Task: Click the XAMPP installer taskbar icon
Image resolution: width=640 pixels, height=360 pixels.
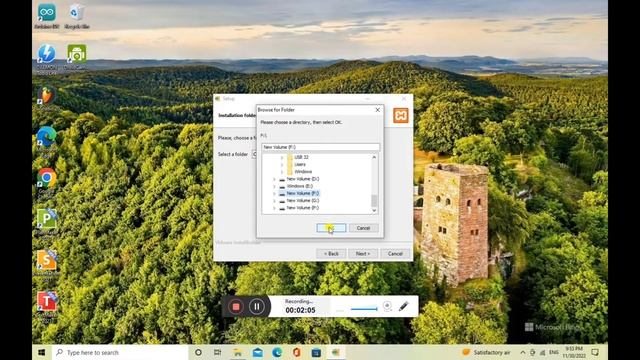Action: [x=336, y=352]
